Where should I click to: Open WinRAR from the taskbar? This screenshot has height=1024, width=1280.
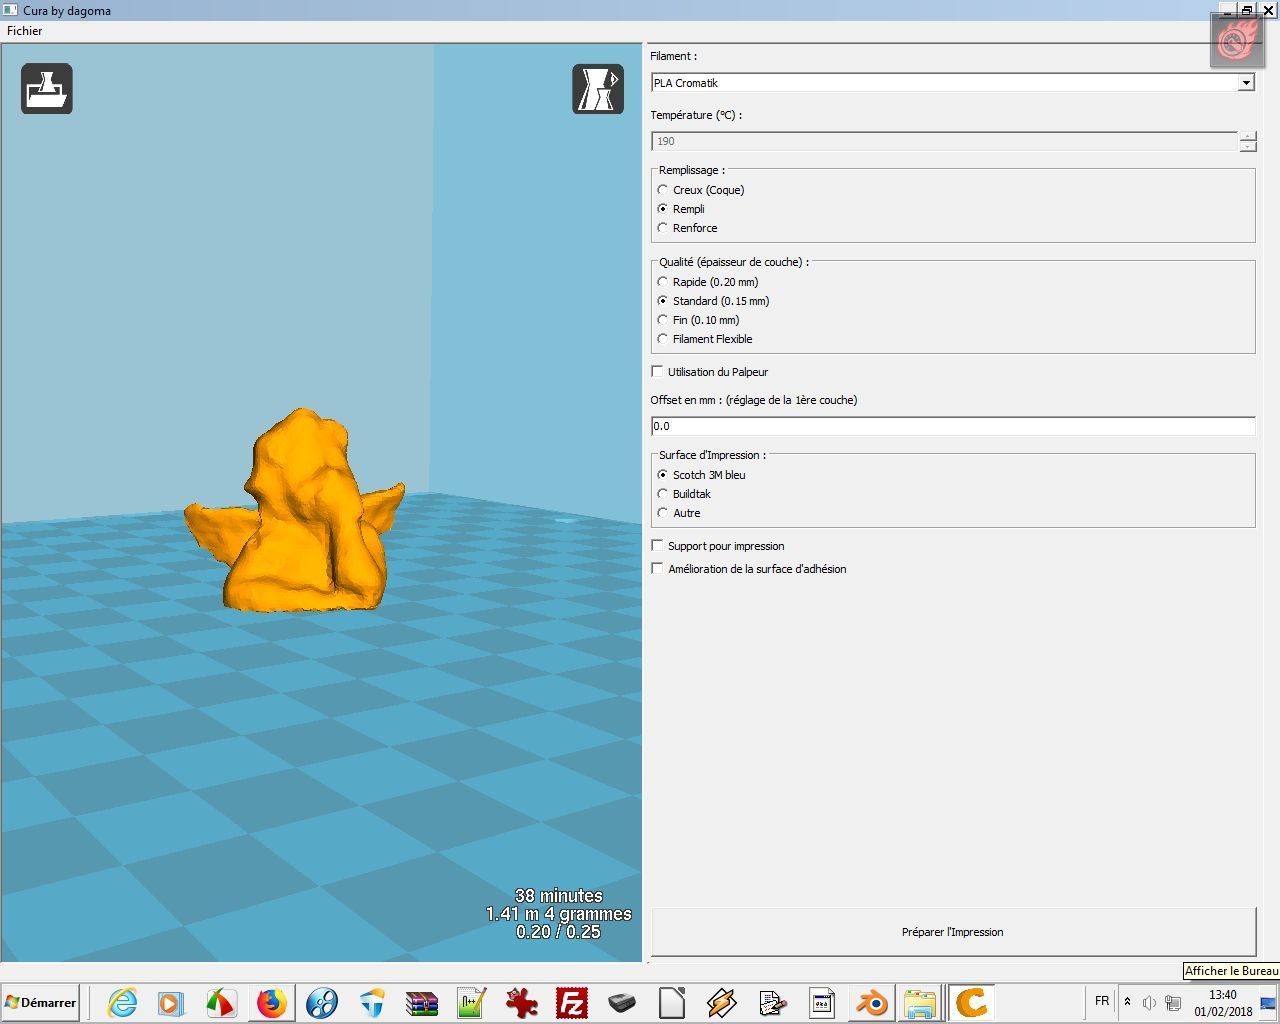(x=422, y=1003)
